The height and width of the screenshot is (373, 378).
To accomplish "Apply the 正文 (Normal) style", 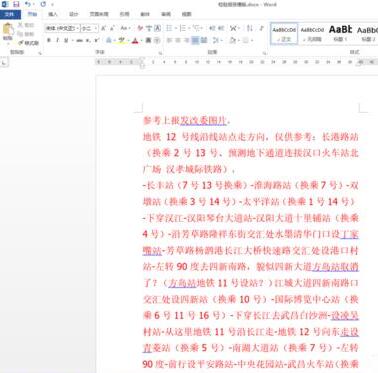I will coord(284,34).
